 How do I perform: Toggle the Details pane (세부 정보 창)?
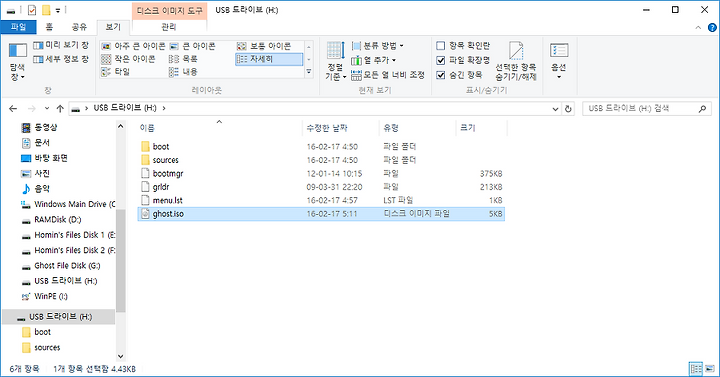61,59
